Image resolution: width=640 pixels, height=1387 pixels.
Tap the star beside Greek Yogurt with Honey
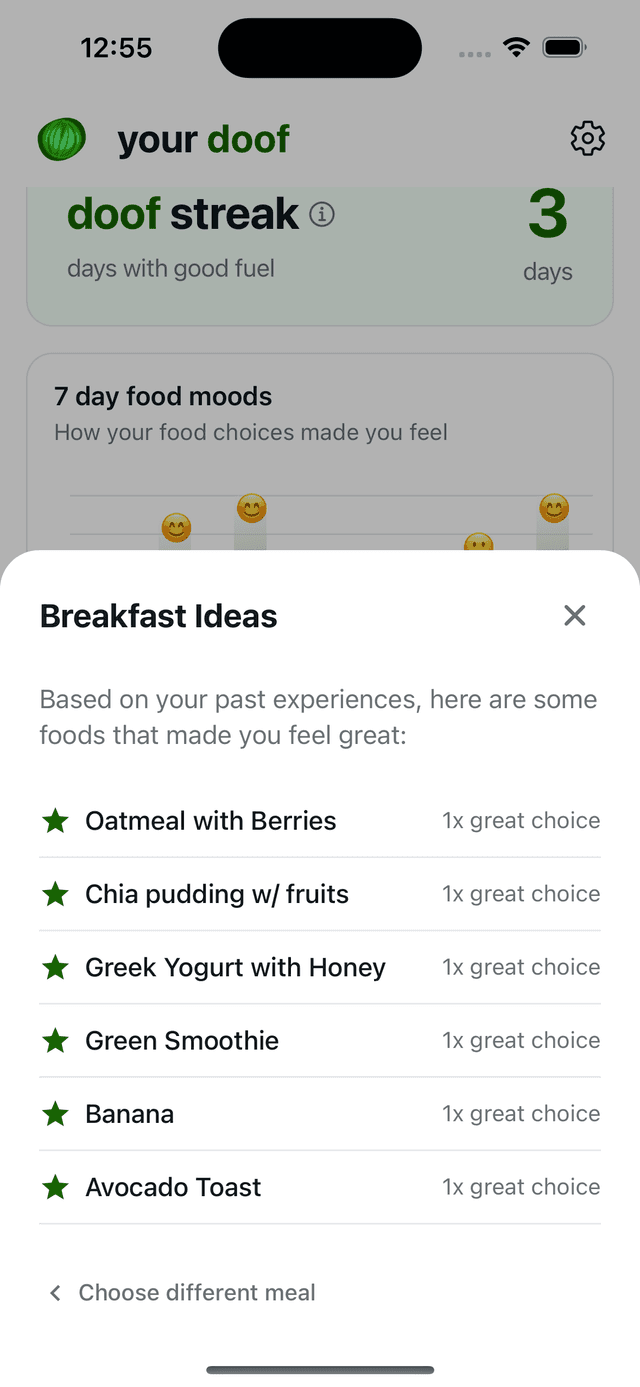[x=55, y=967]
